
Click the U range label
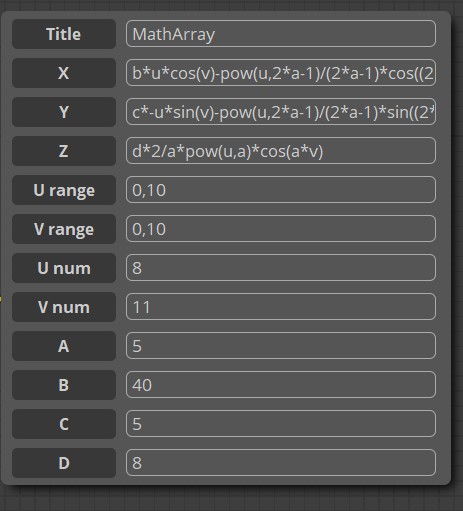pos(64,190)
